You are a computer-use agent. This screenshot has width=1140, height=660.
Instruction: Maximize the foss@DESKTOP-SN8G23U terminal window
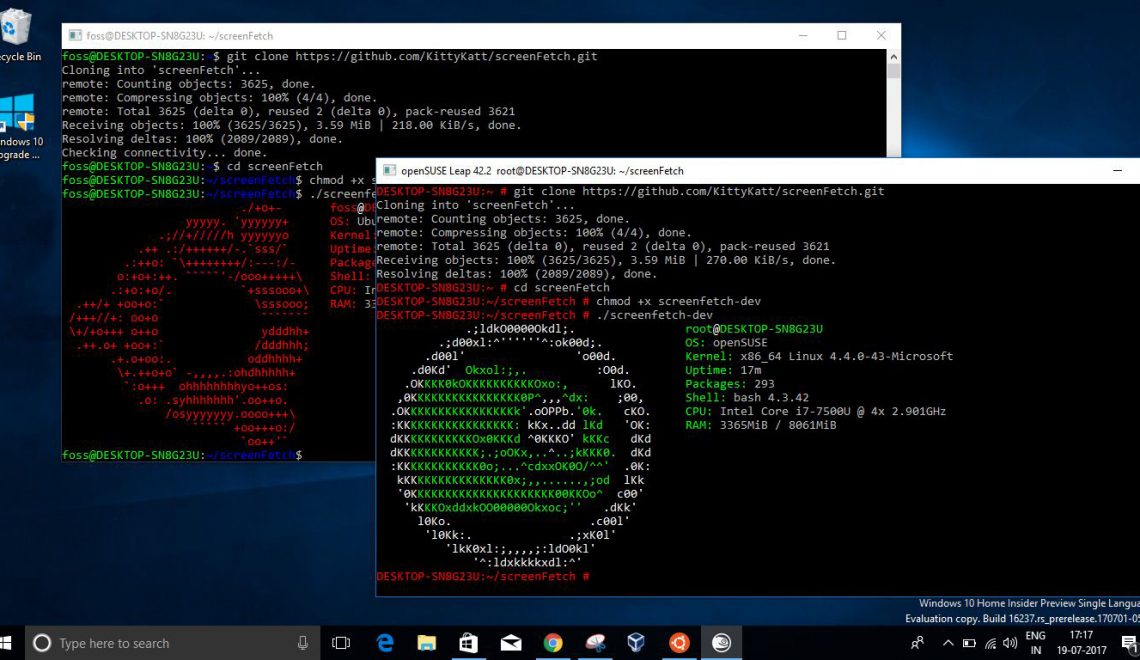tap(841, 36)
